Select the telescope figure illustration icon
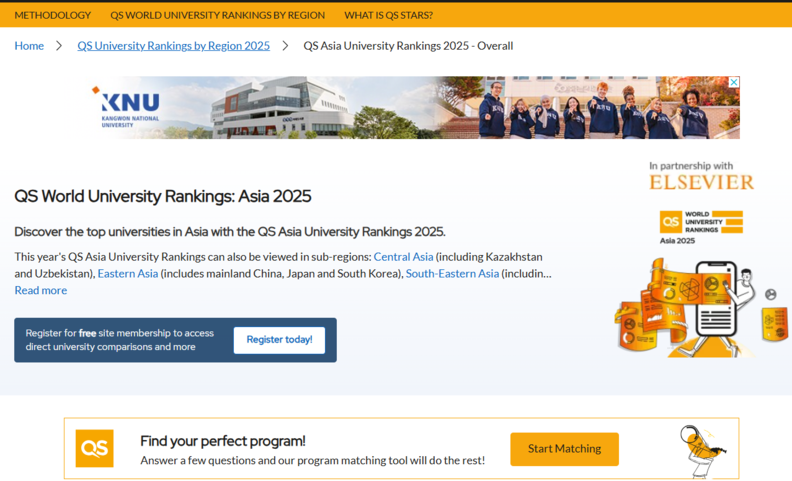The image size is (792, 481). 703,451
